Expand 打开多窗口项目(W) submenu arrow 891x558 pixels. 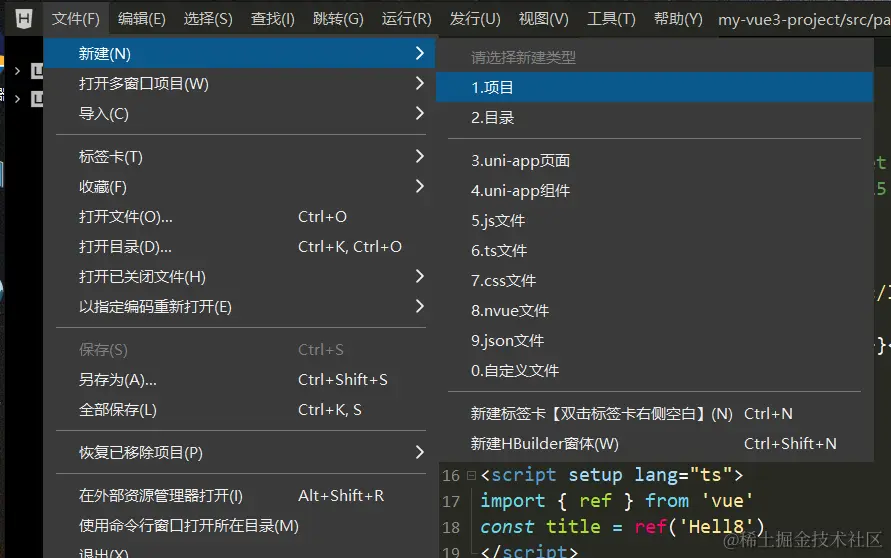click(x=419, y=84)
